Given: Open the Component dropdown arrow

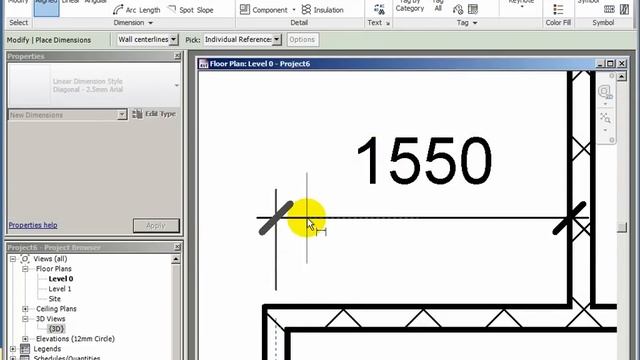Looking at the screenshot, I should (x=294, y=10).
